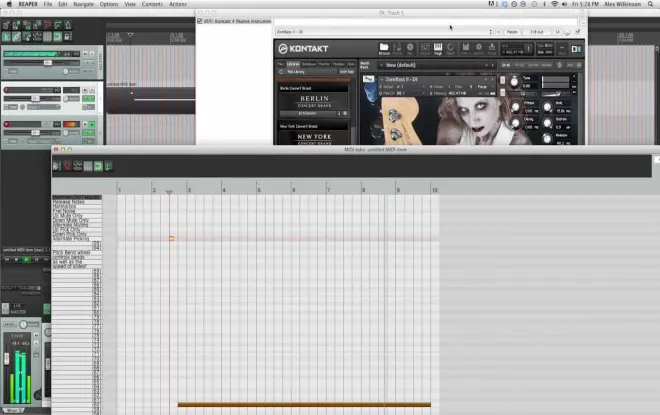The image size is (660, 415).
Task: Switch to the Database tab in Kontakt browser
Action: [309, 64]
